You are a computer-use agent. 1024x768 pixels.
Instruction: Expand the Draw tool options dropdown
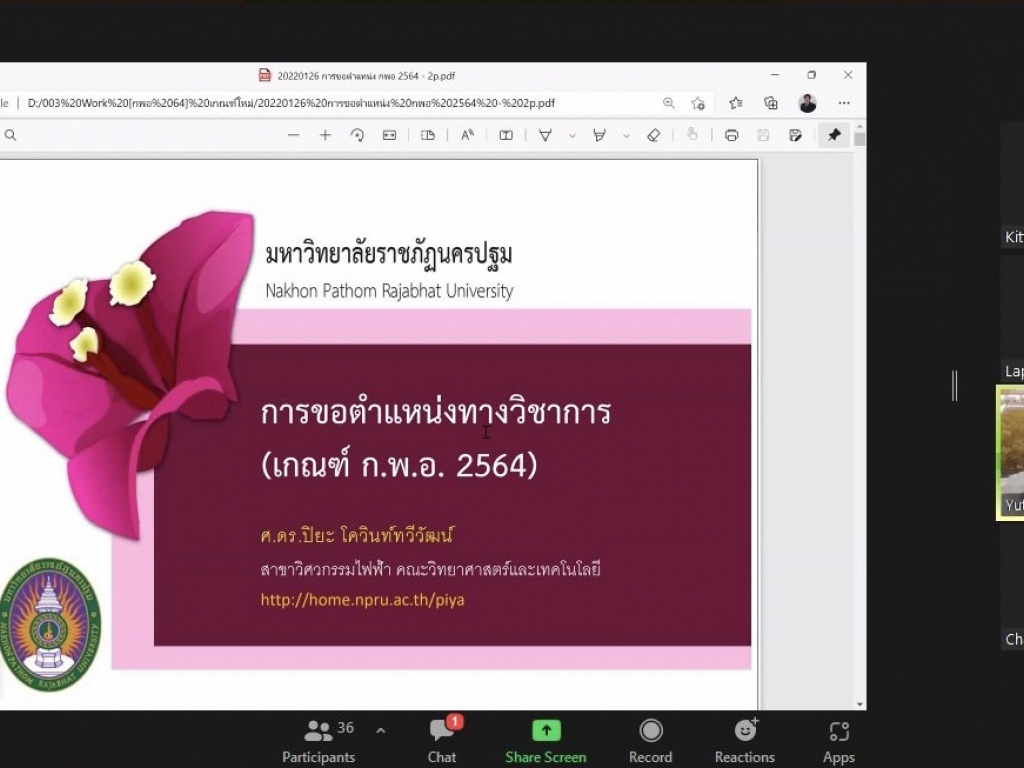[x=572, y=135]
